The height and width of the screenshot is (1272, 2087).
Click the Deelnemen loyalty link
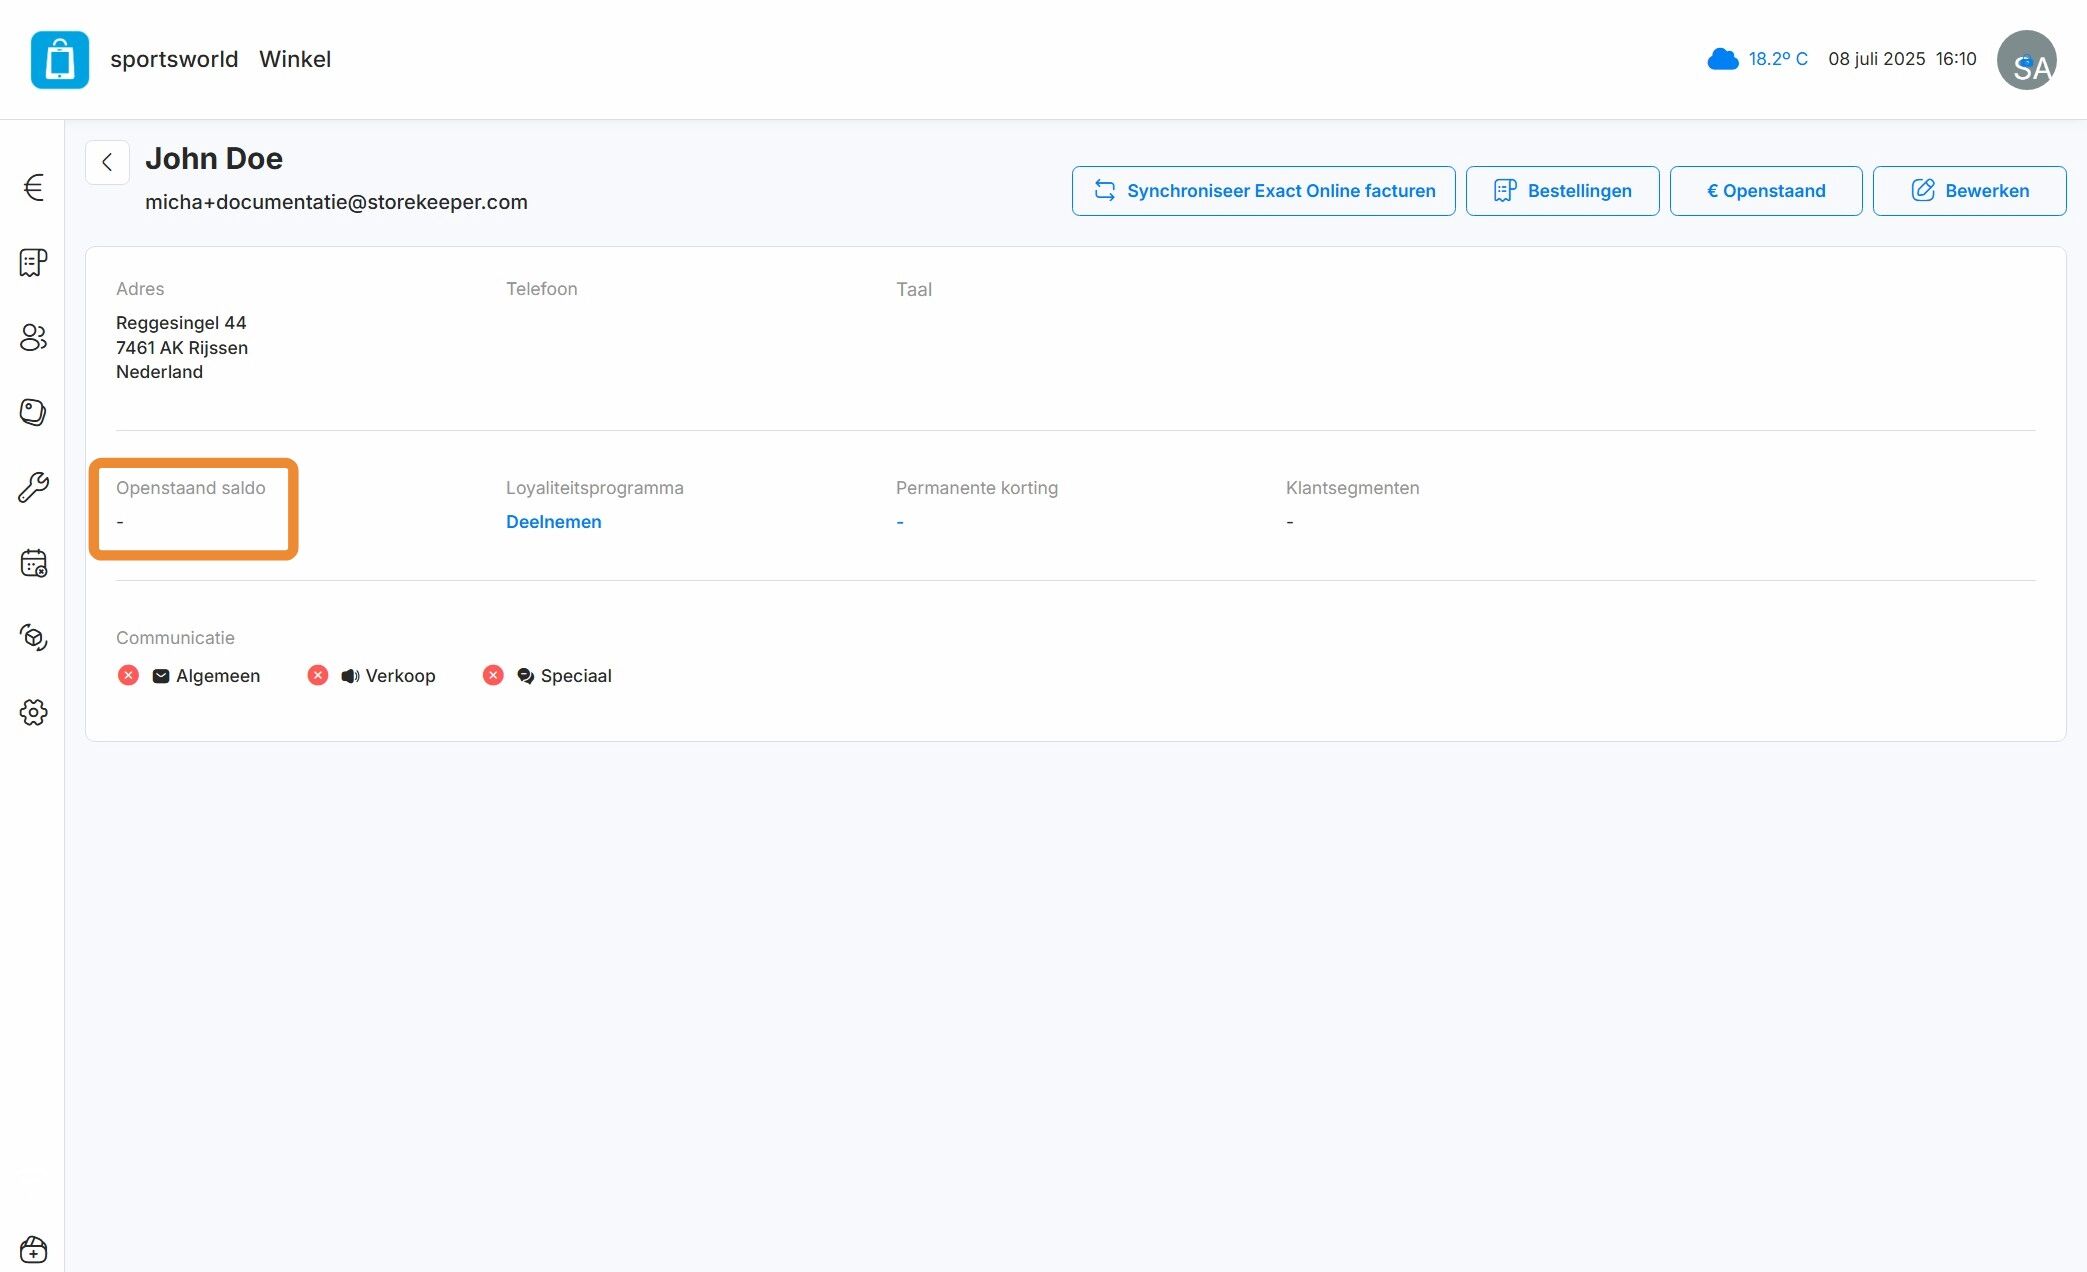coord(553,522)
